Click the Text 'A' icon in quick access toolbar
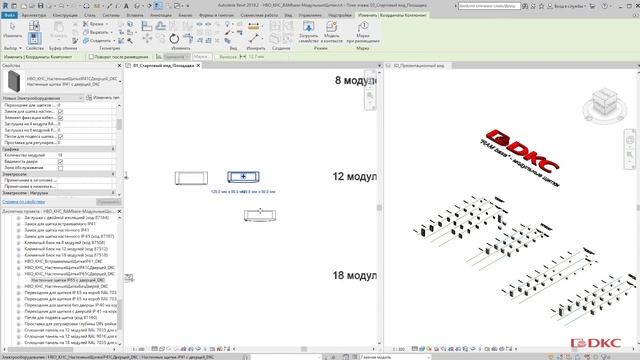This screenshot has height=360, width=640. (126, 6)
